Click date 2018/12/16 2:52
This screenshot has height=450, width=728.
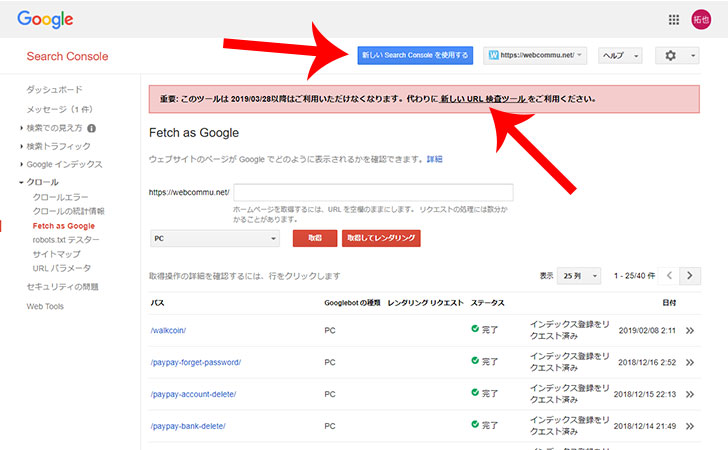tap(647, 362)
